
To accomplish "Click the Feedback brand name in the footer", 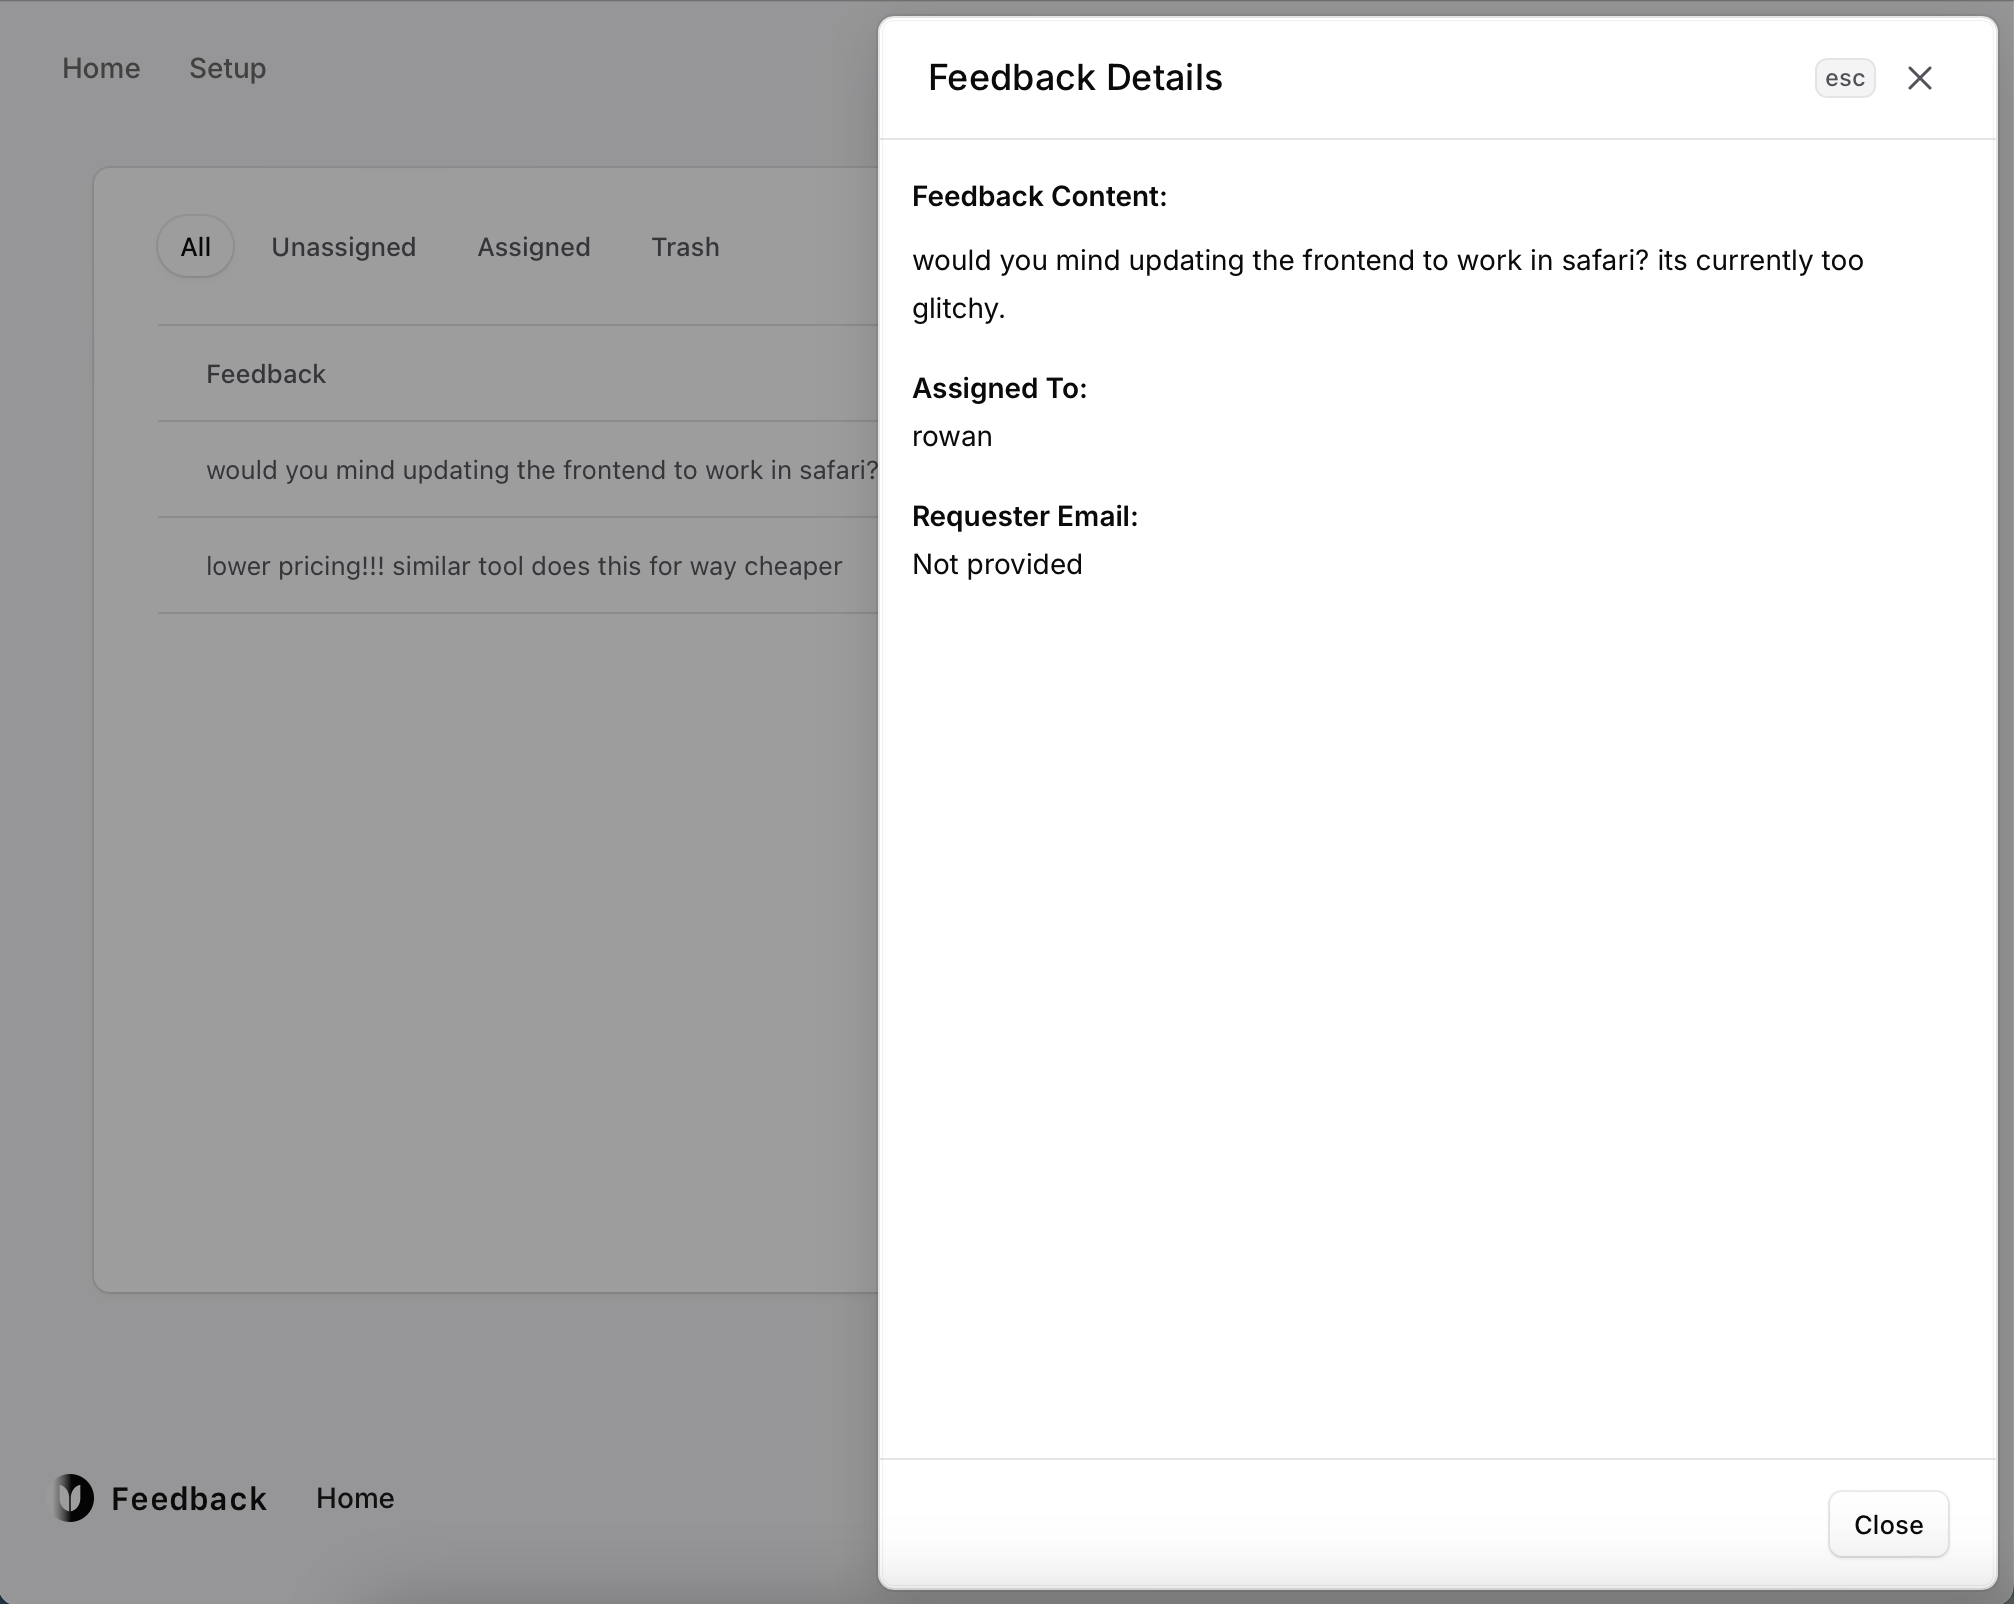I will click(x=189, y=1498).
